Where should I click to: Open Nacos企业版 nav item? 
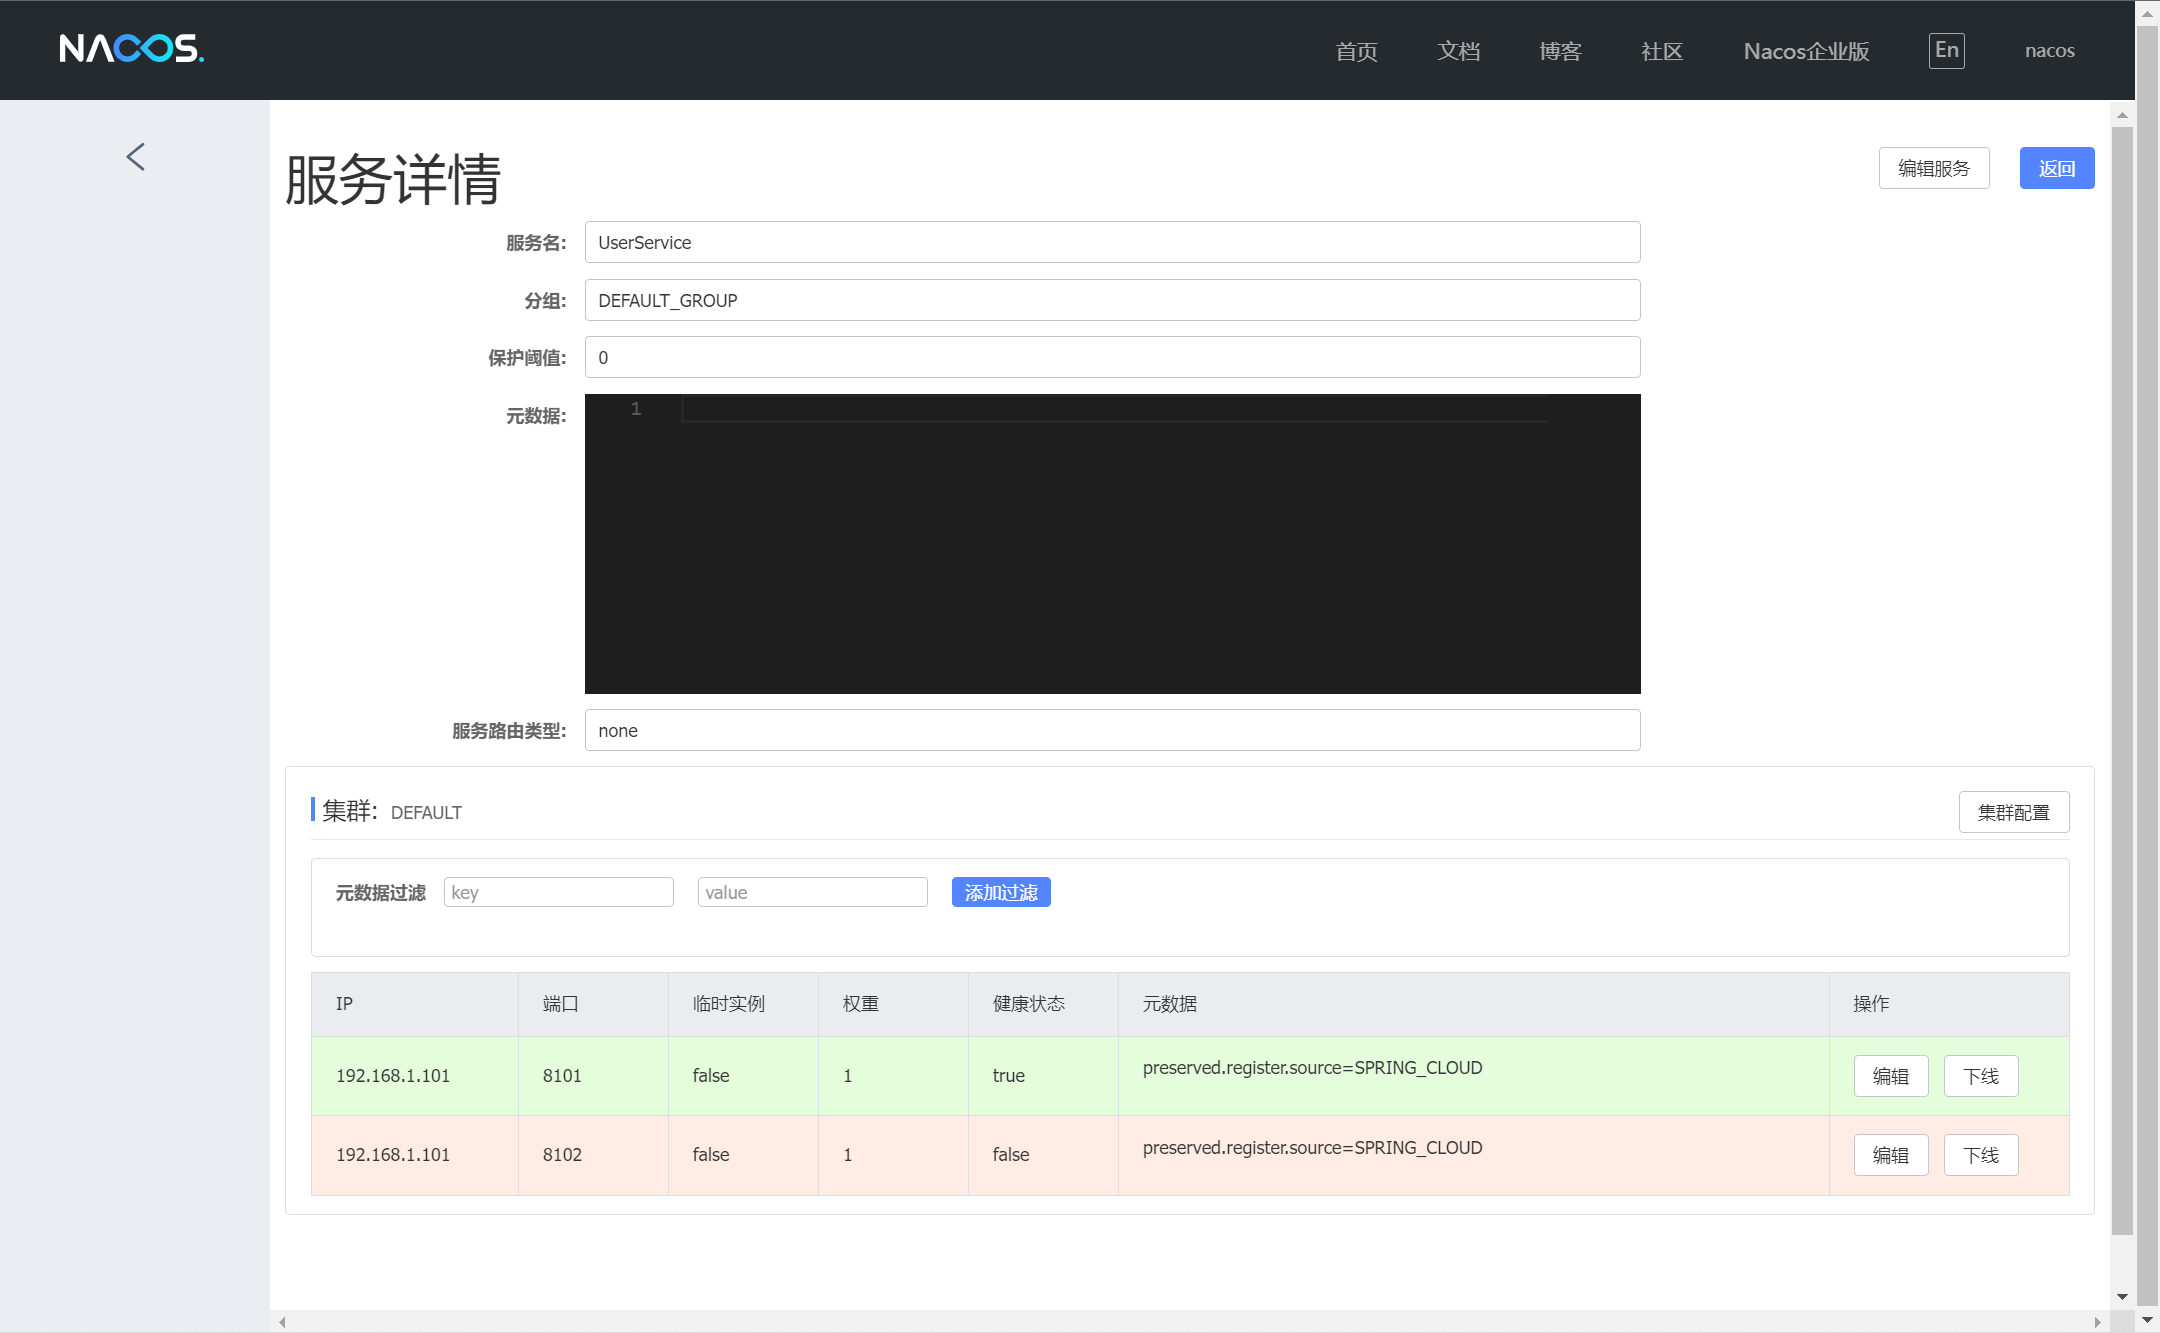pyautogui.click(x=1806, y=51)
